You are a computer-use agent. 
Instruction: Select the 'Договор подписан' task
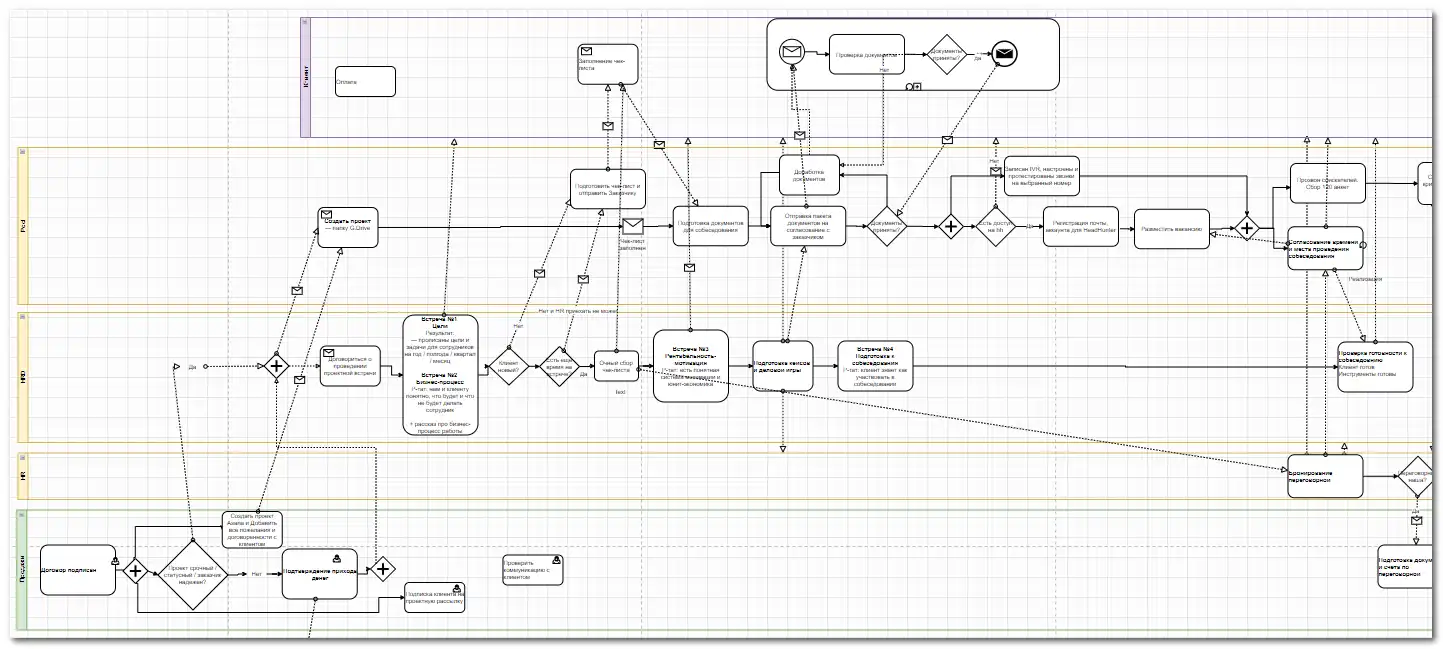(x=78, y=570)
